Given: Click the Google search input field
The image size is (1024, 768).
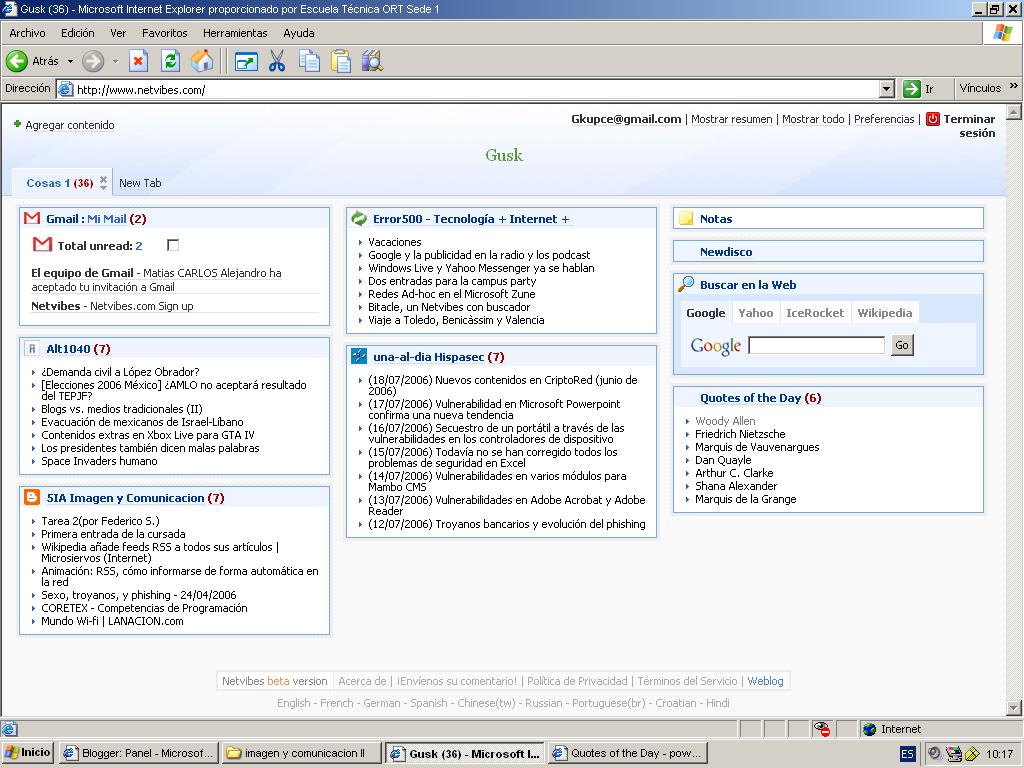Looking at the screenshot, I should click(816, 345).
